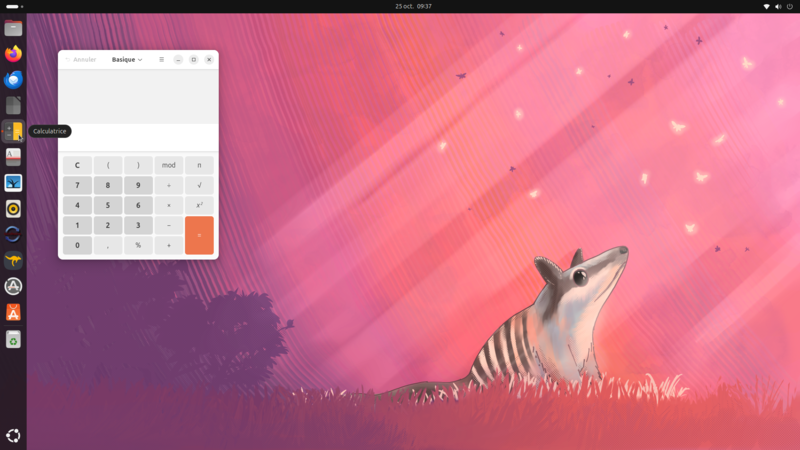This screenshot has width=800, height=450.
Task: Open the calculator hamburger menu
Action: tap(162, 60)
